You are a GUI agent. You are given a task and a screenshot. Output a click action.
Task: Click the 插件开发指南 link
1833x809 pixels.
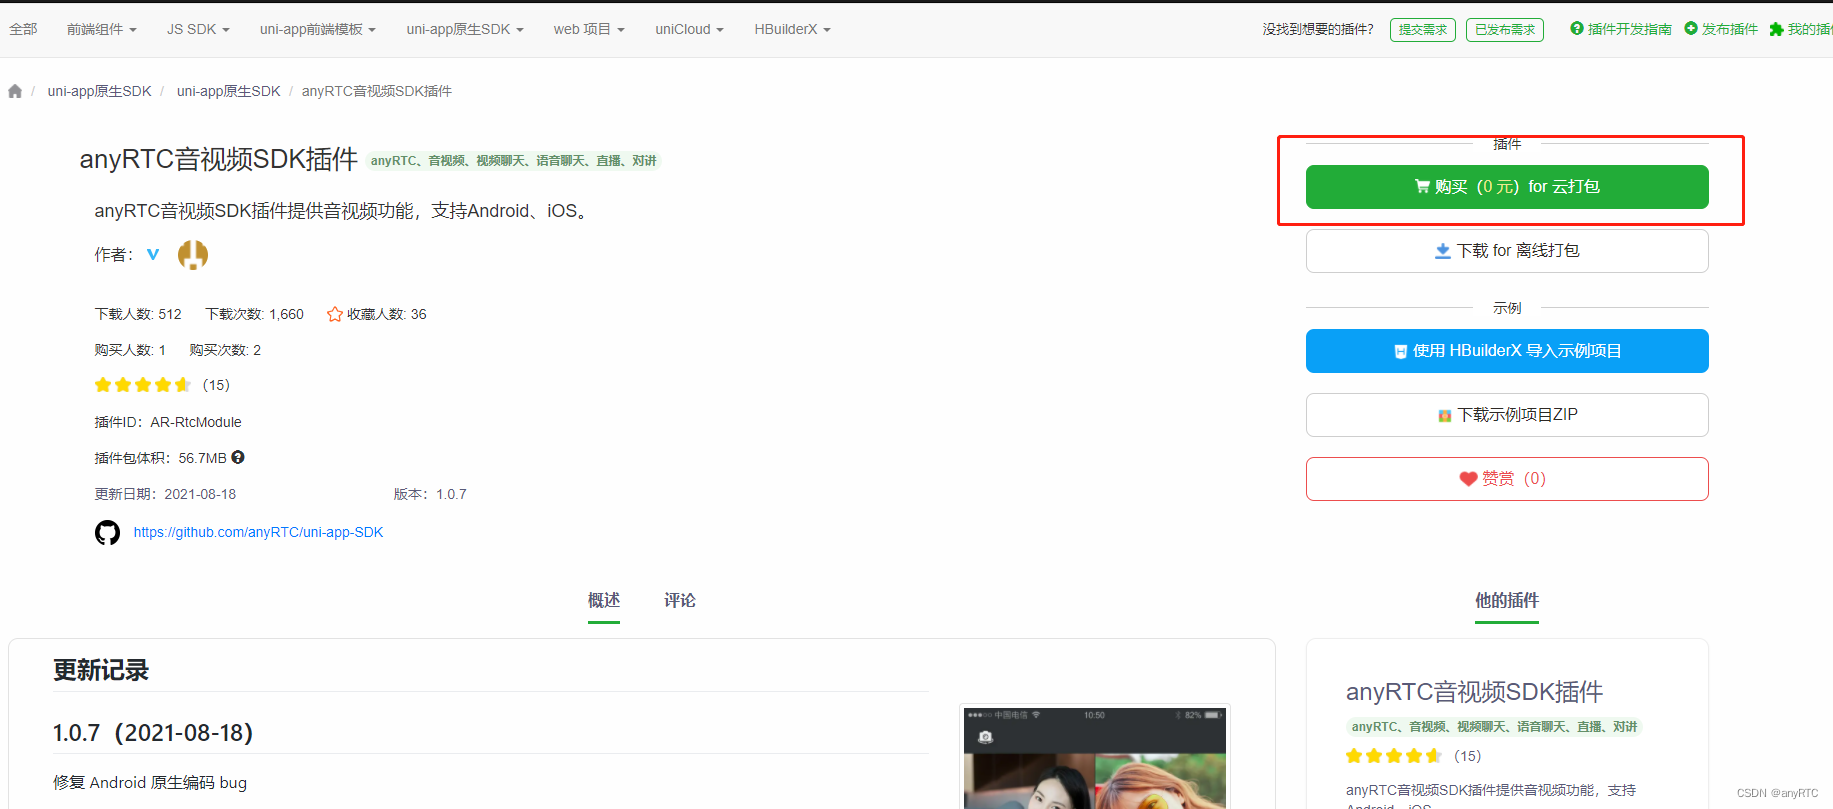(1630, 29)
